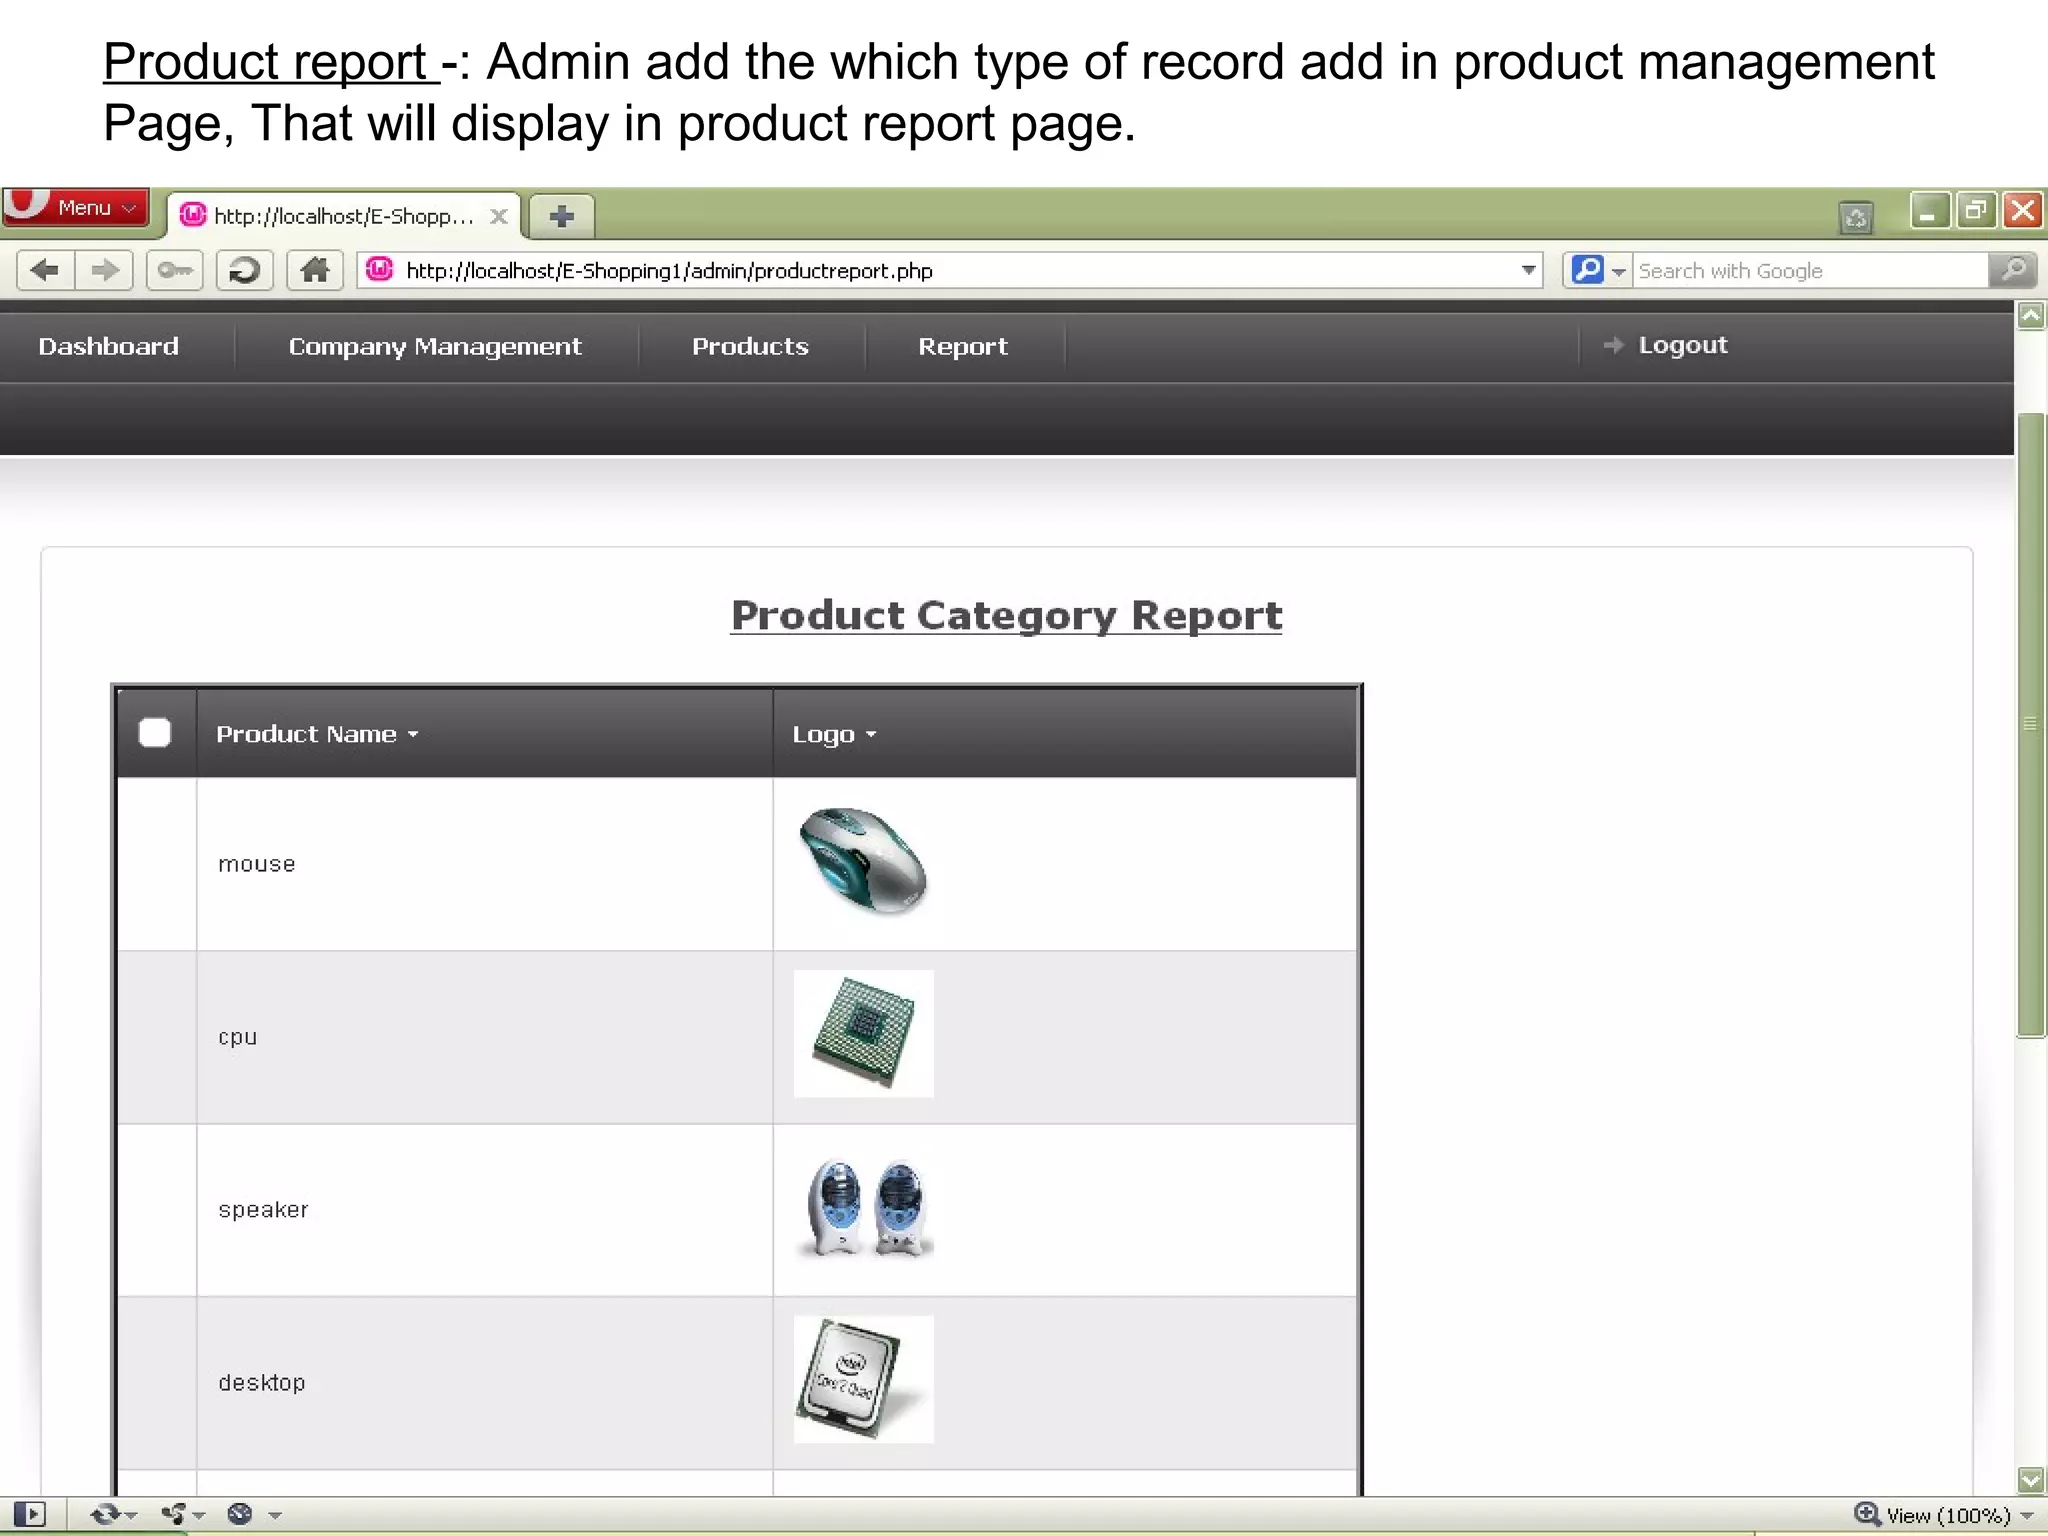Click the Logout link
Screen dimensions: 2048x1536
[1682, 345]
